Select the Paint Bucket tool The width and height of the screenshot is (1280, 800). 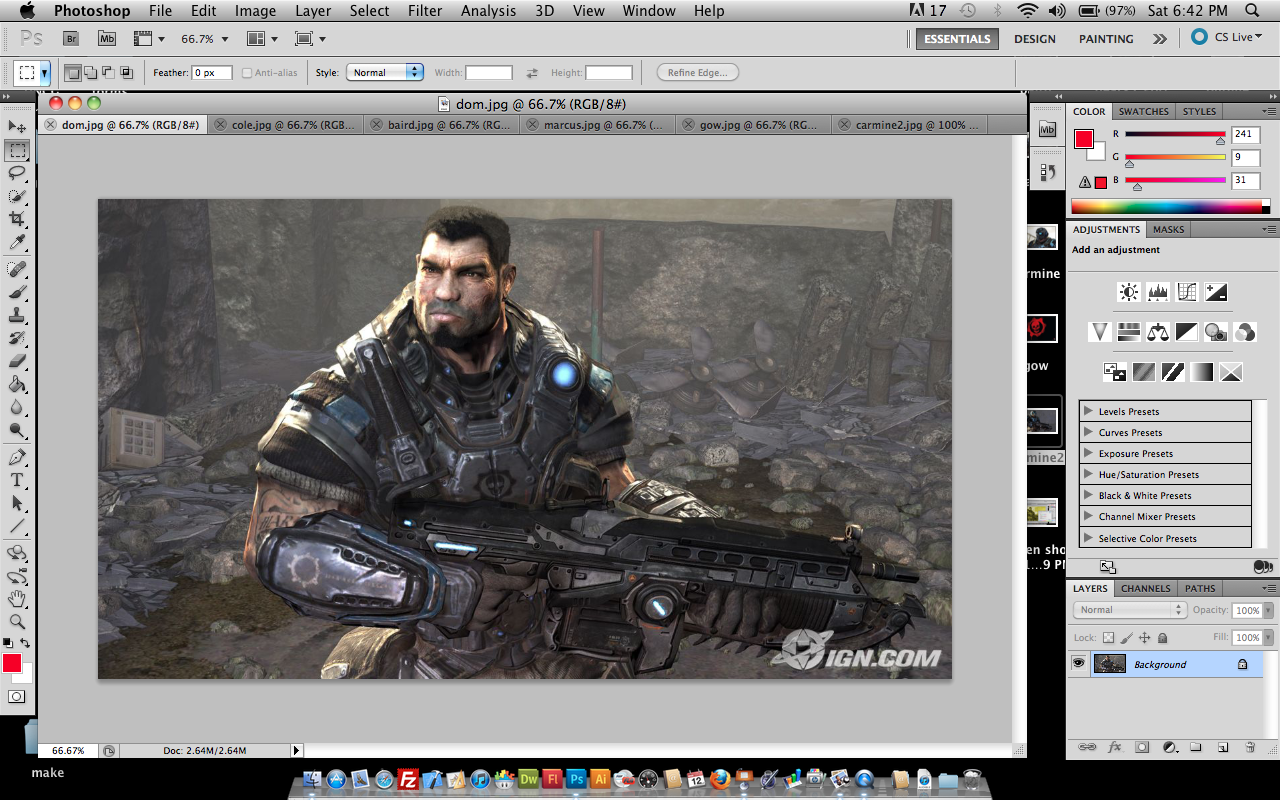click(17, 385)
